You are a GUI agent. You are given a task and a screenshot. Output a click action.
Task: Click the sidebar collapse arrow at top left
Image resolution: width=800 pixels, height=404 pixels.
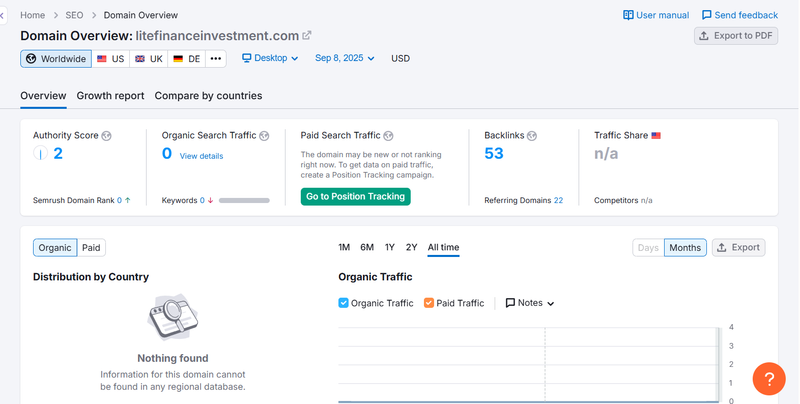(3, 16)
